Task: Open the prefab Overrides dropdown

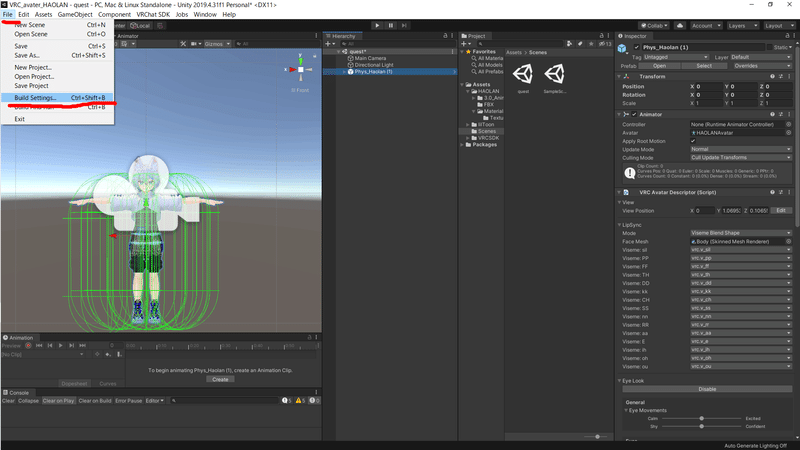Action: [x=762, y=66]
